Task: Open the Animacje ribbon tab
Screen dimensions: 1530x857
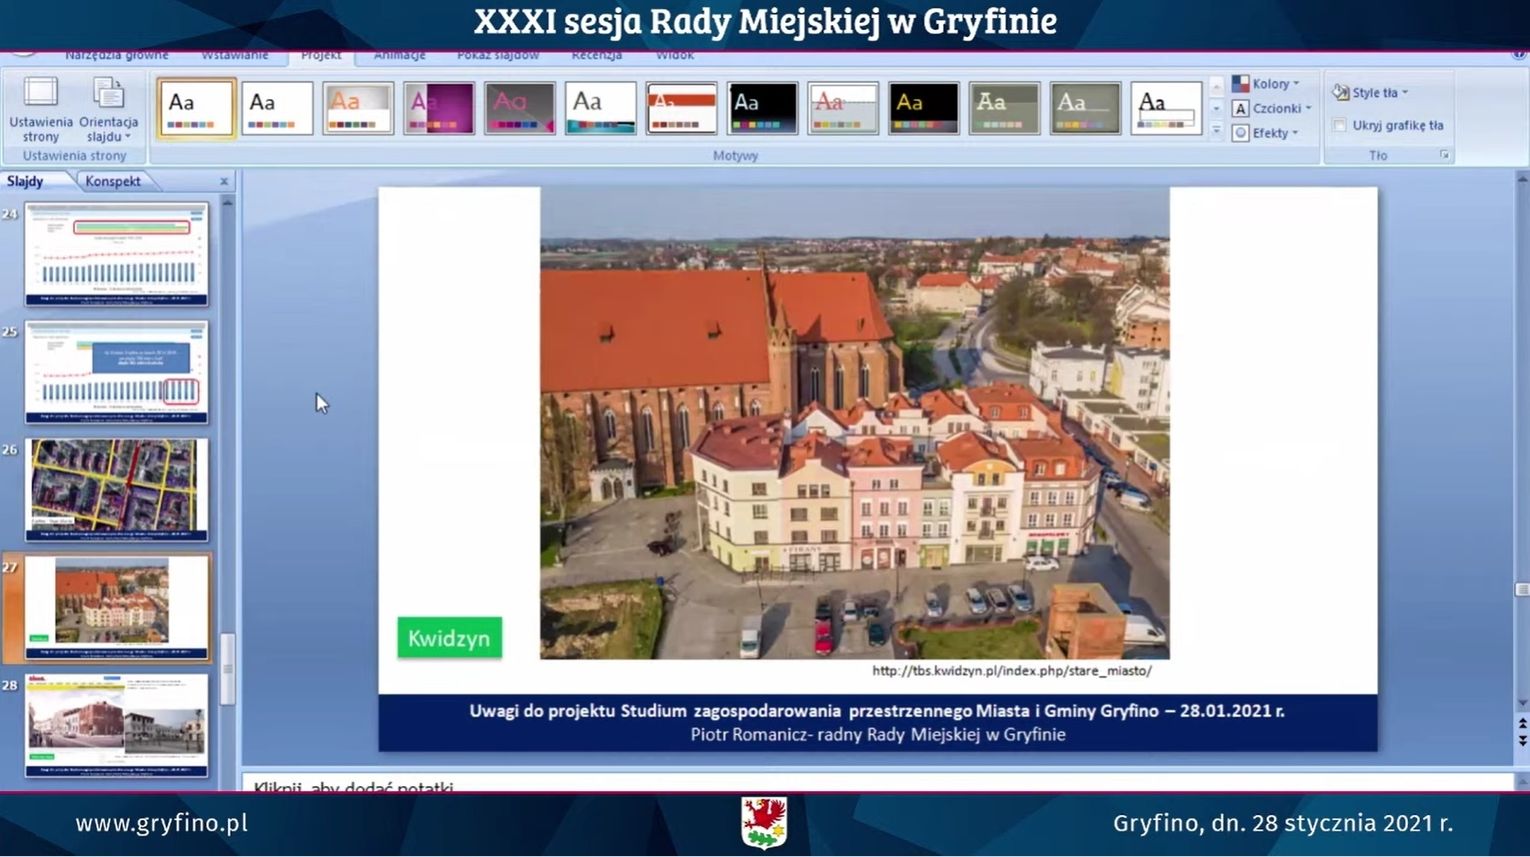Action: (399, 56)
